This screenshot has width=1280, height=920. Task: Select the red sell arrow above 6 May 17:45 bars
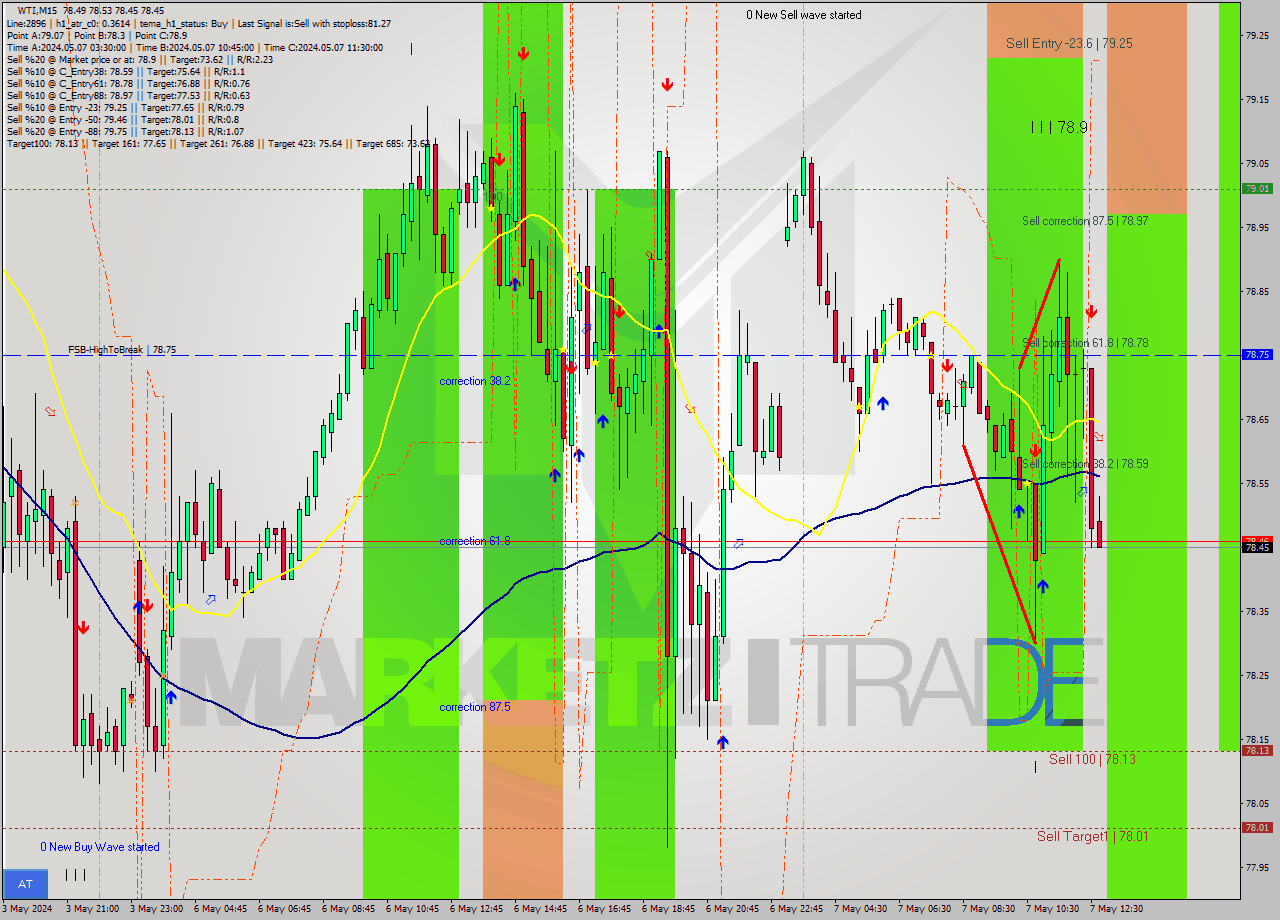(x=667, y=84)
